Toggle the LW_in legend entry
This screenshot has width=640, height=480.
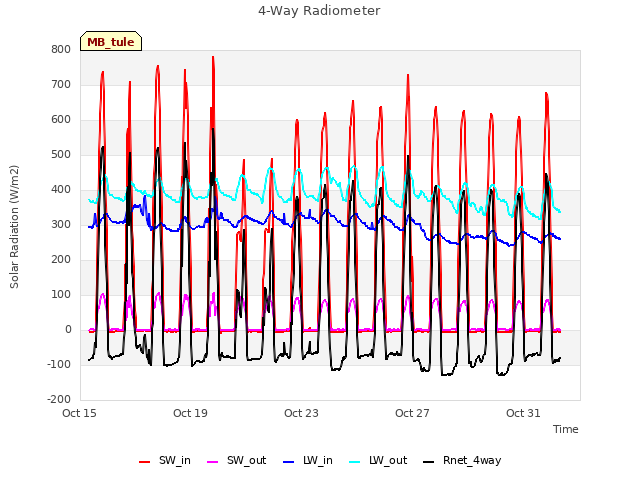[308, 461]
